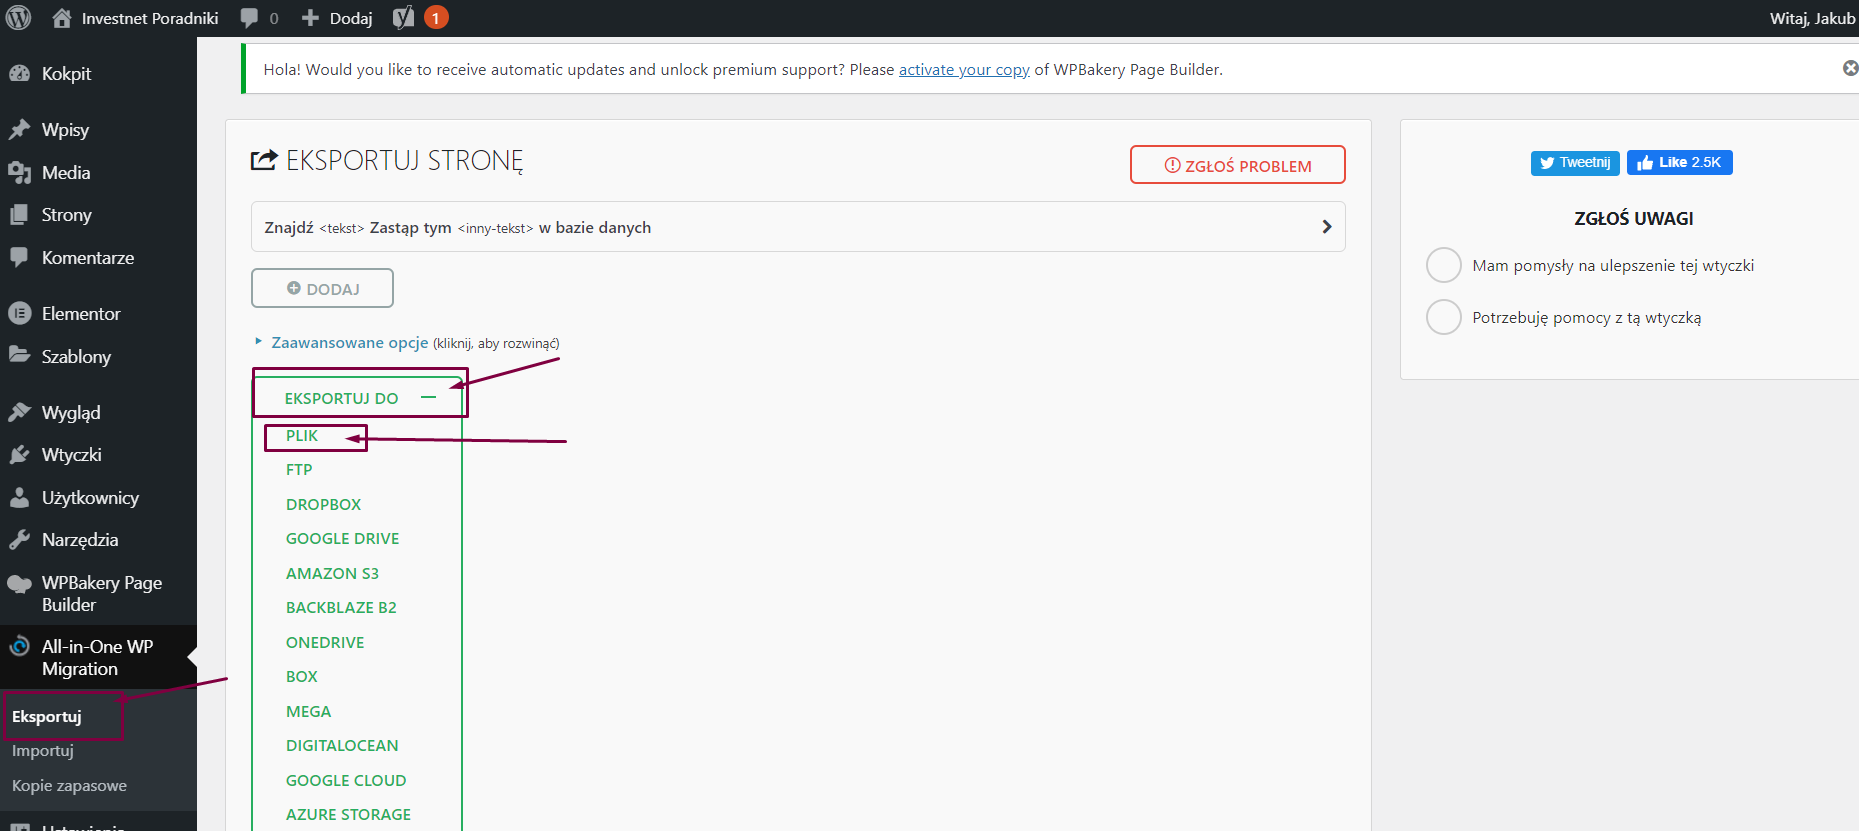1859x831 pixels.
Task: Expand Zaawansowane opcje section
Action: 349,343
